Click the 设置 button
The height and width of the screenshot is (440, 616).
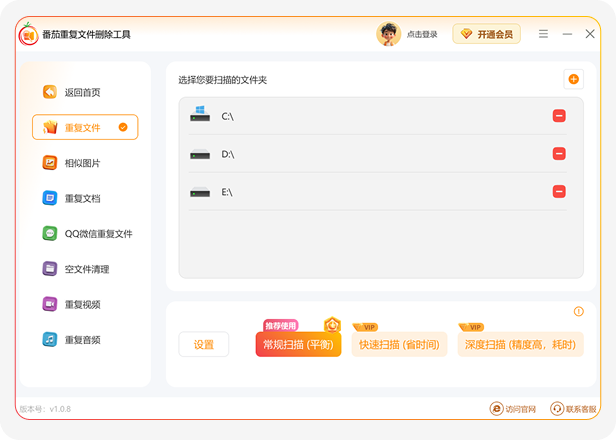(x=204, y=345)
